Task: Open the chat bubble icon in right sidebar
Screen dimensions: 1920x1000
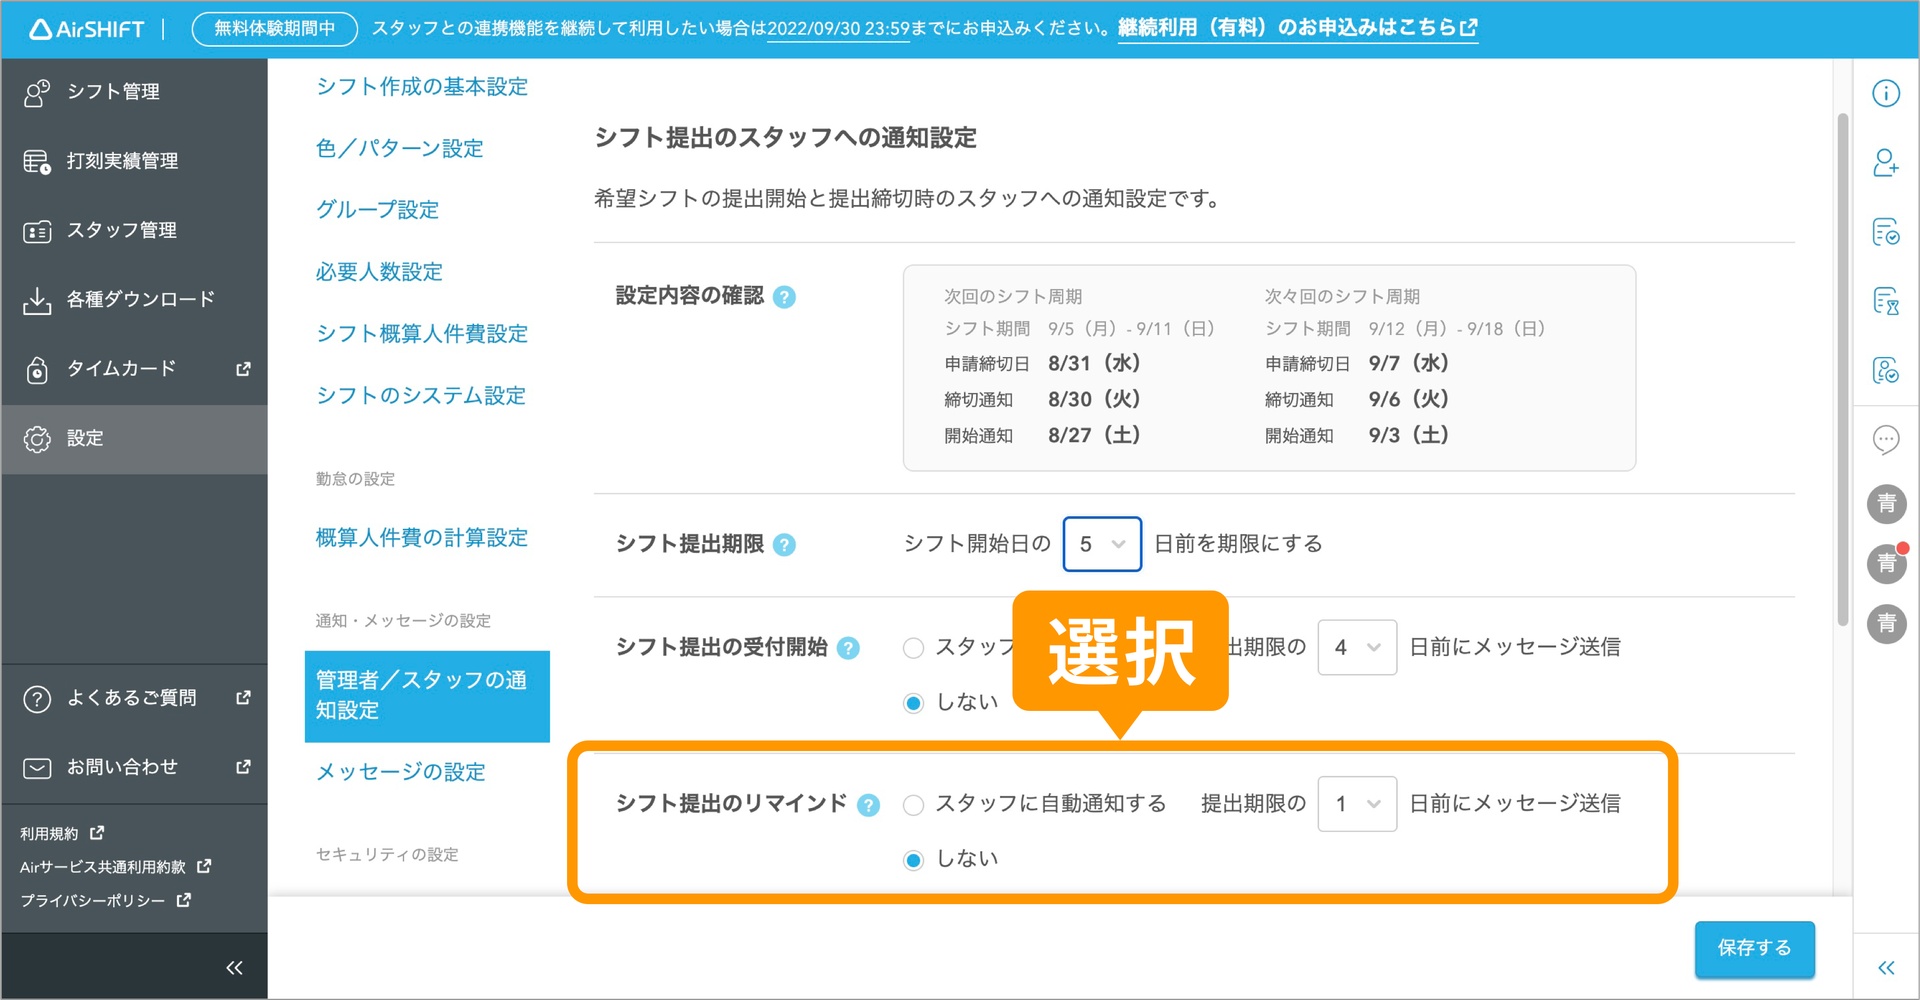Action: [1886, 440]
